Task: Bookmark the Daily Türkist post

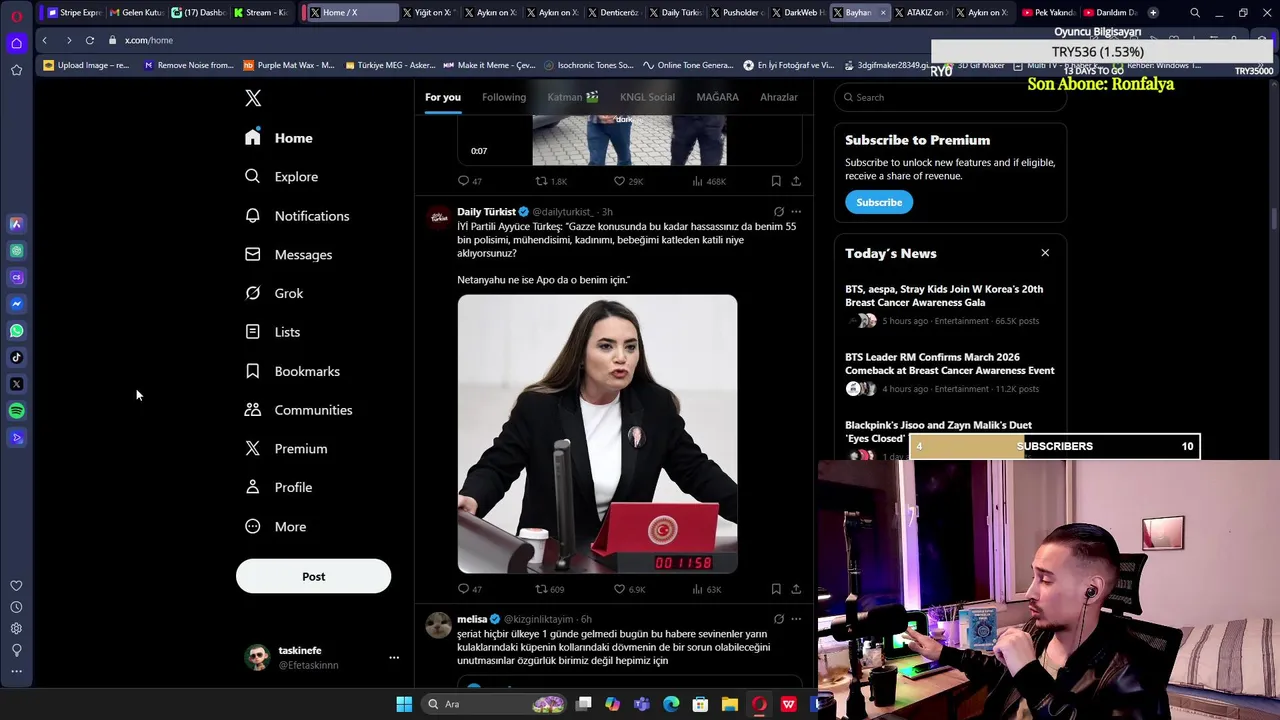Action: click(776, 589)
